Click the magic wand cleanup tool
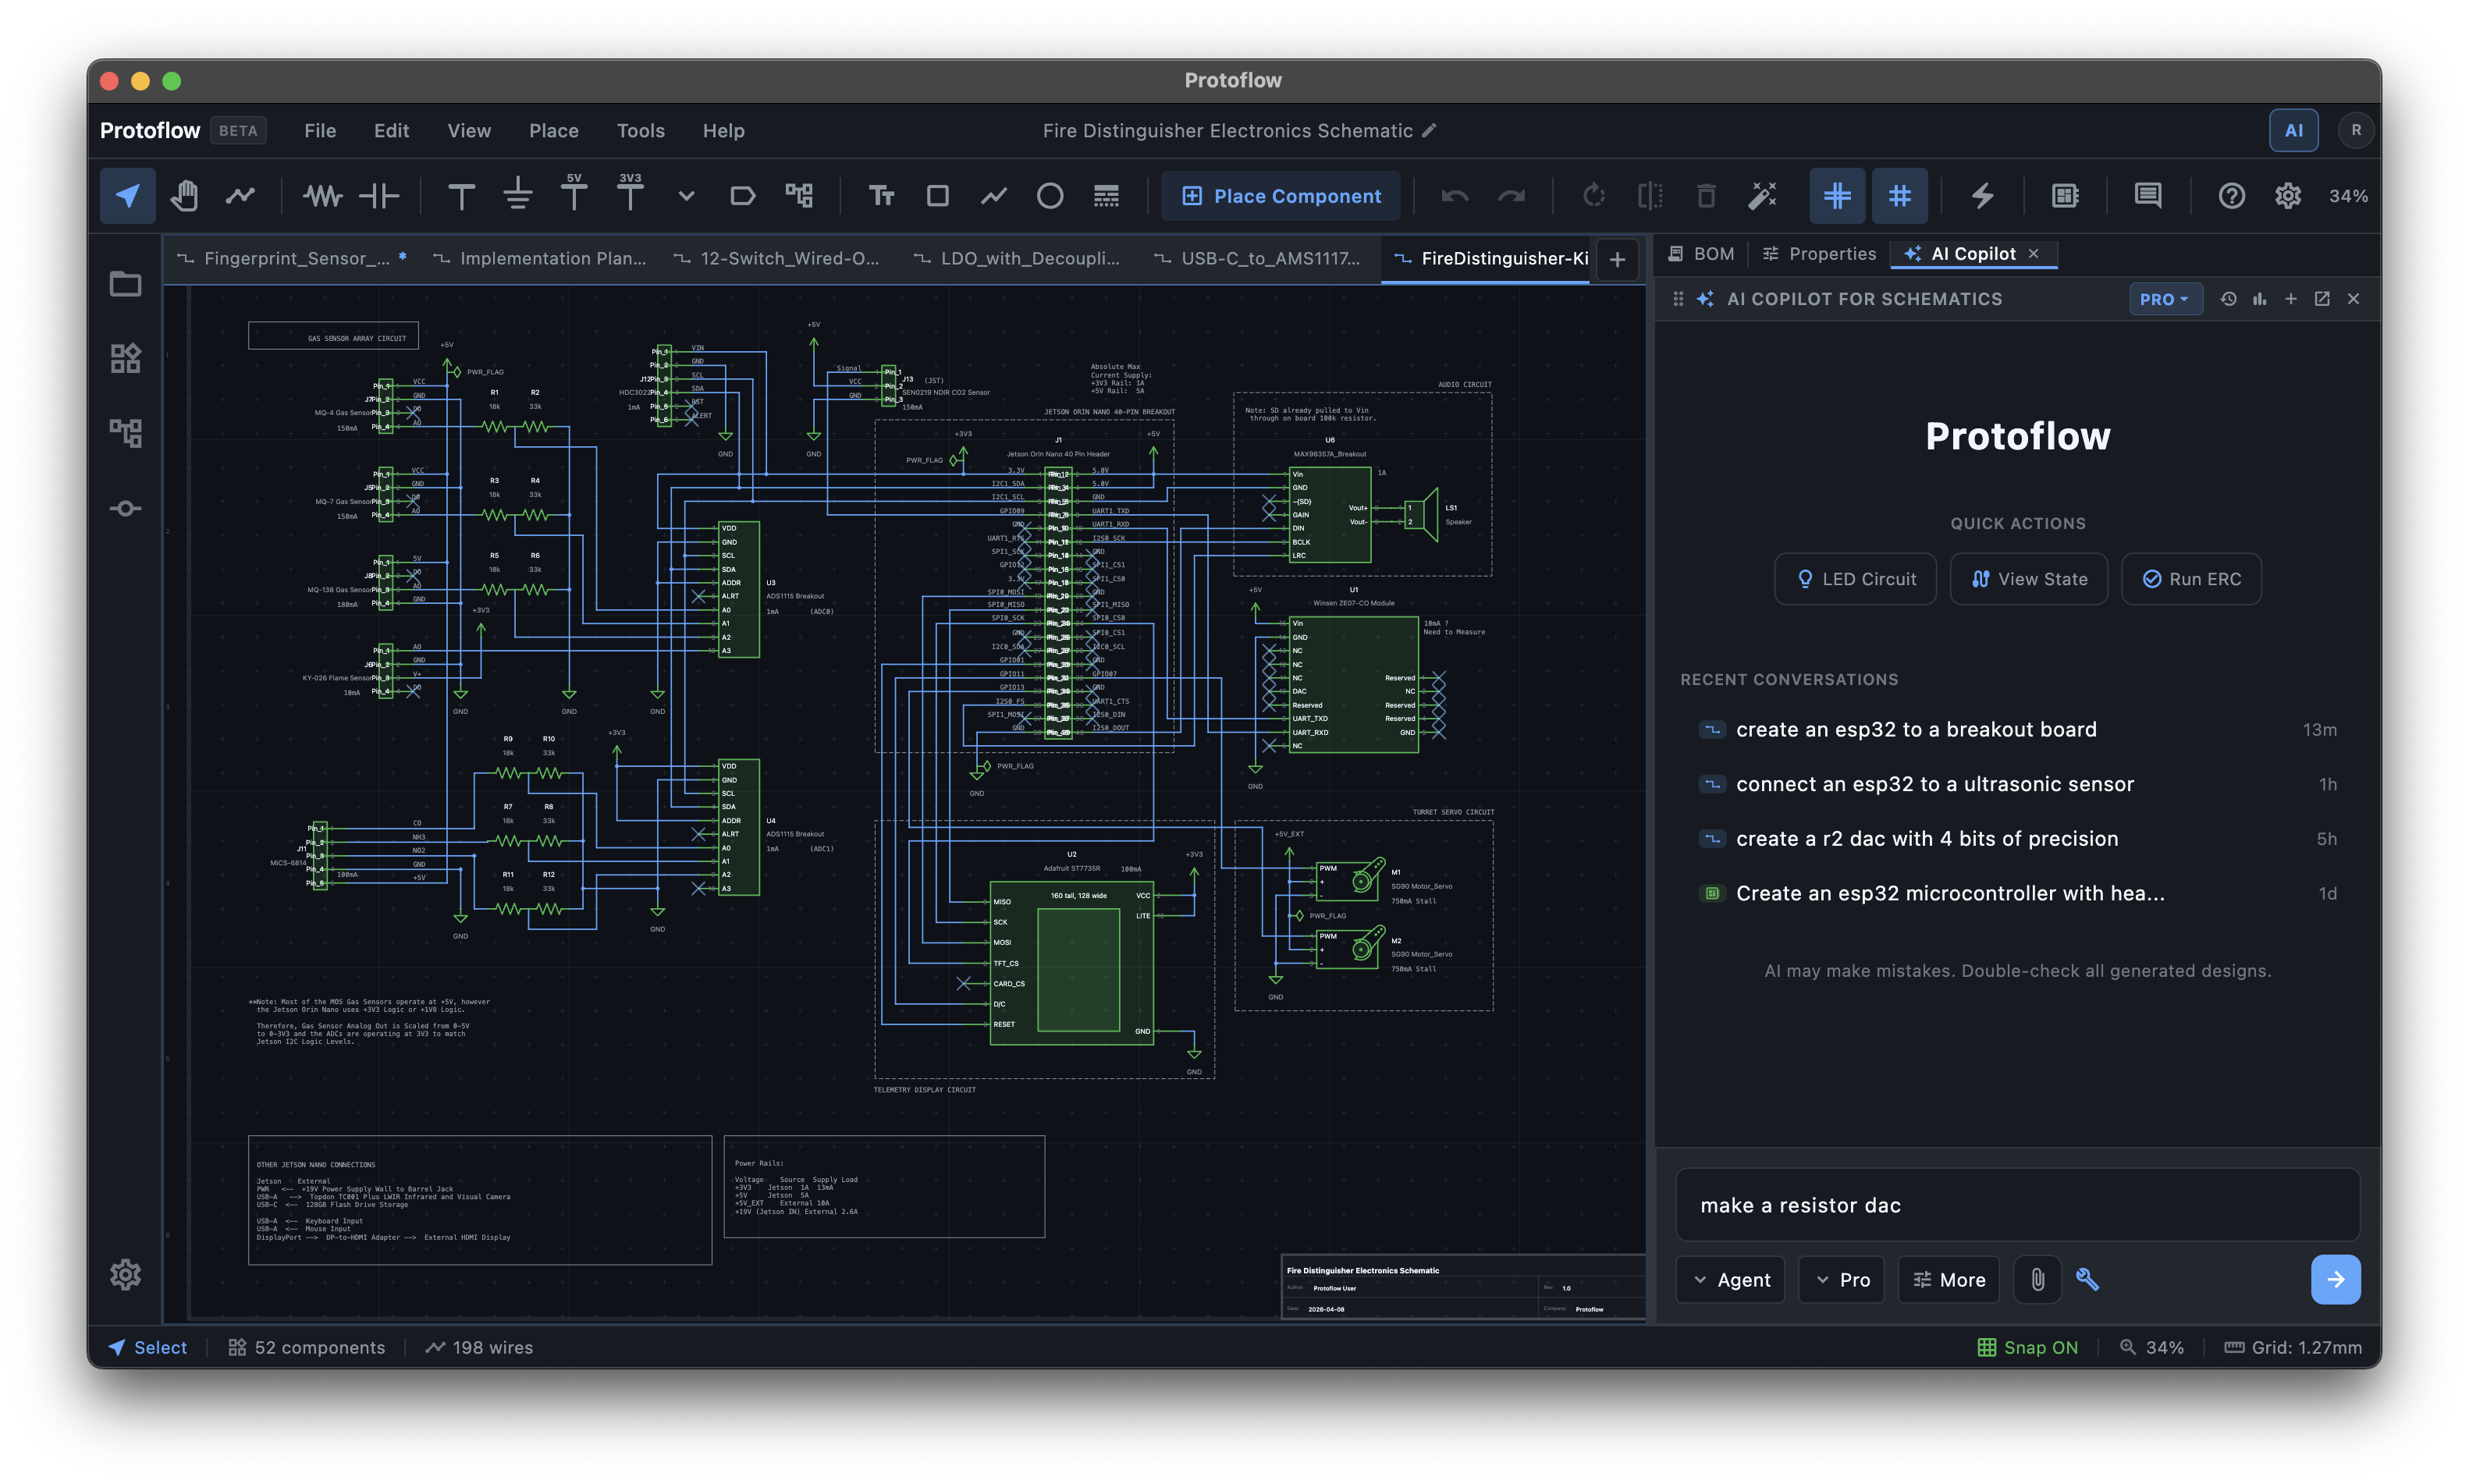Screen dimensions: 2469x1484 [1762, 195]
